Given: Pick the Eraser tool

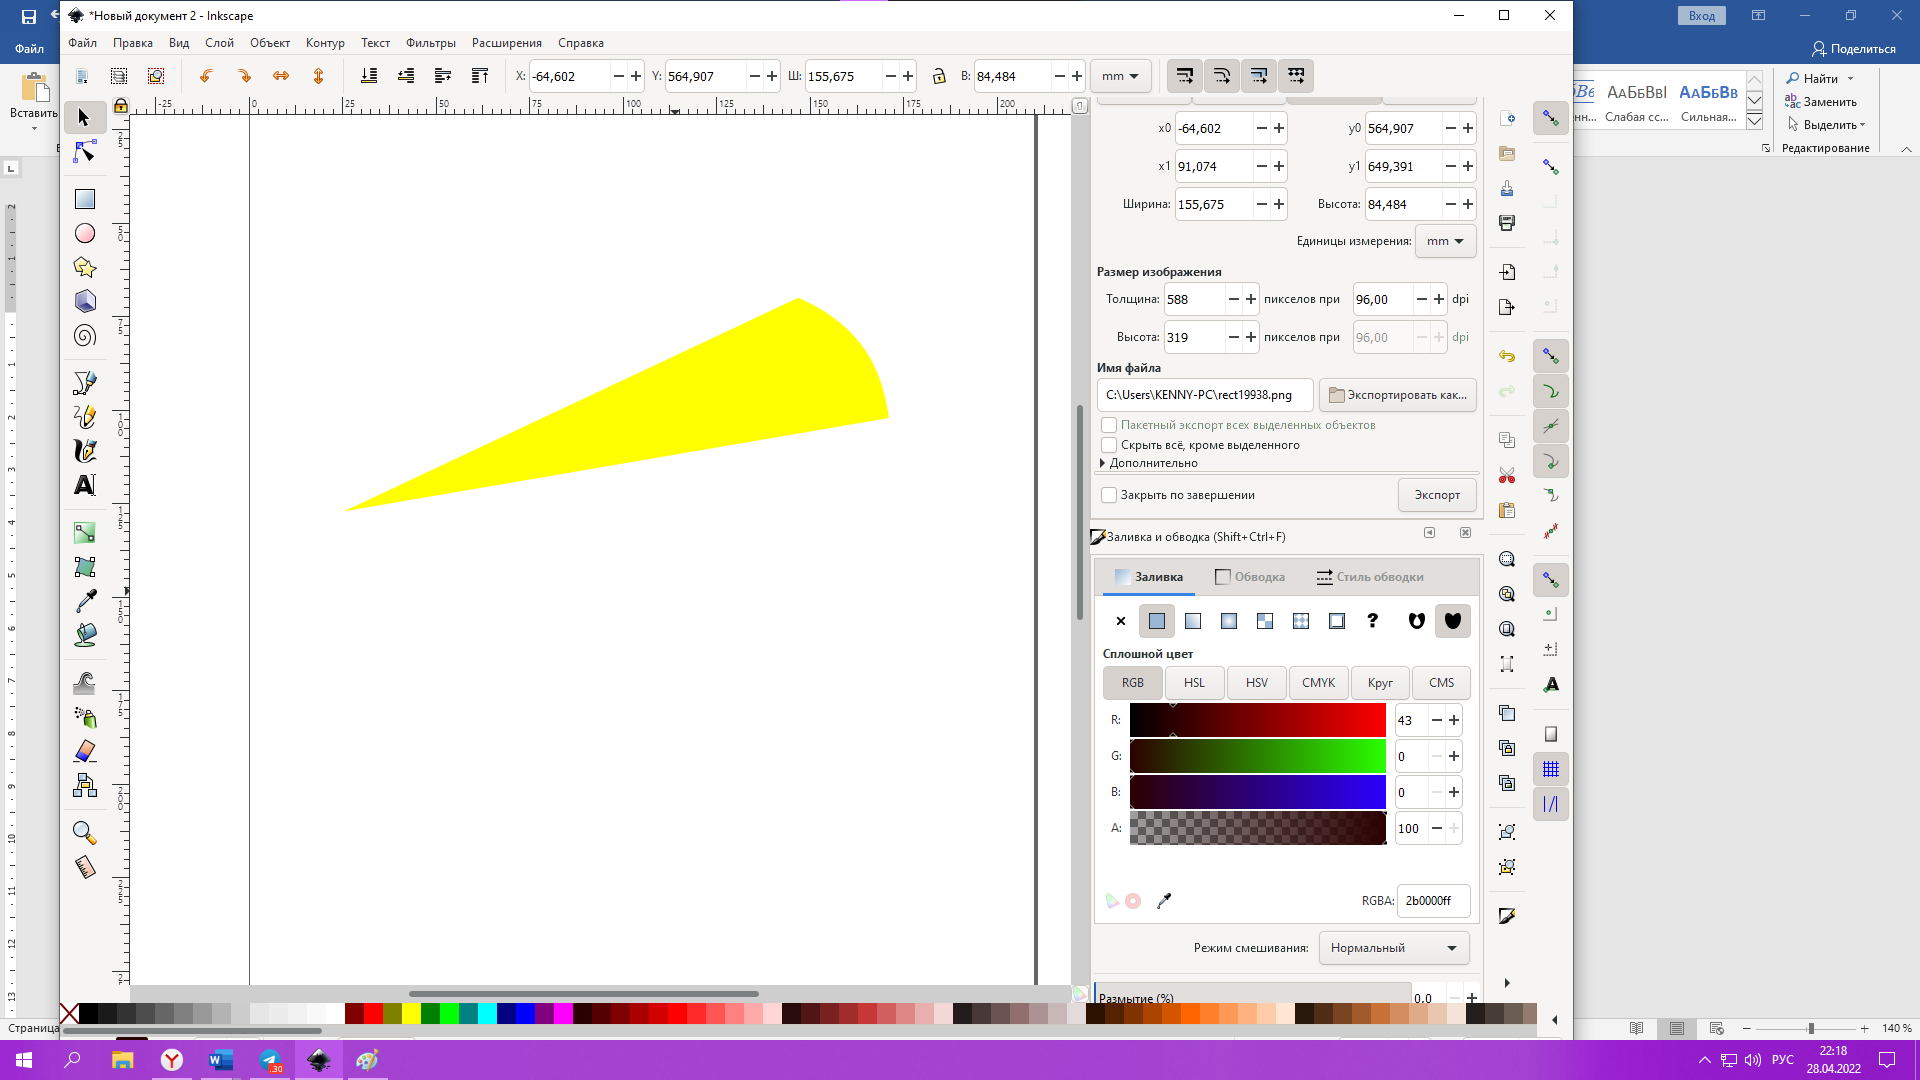Looking at the screenshot, I should click(84, 751).
